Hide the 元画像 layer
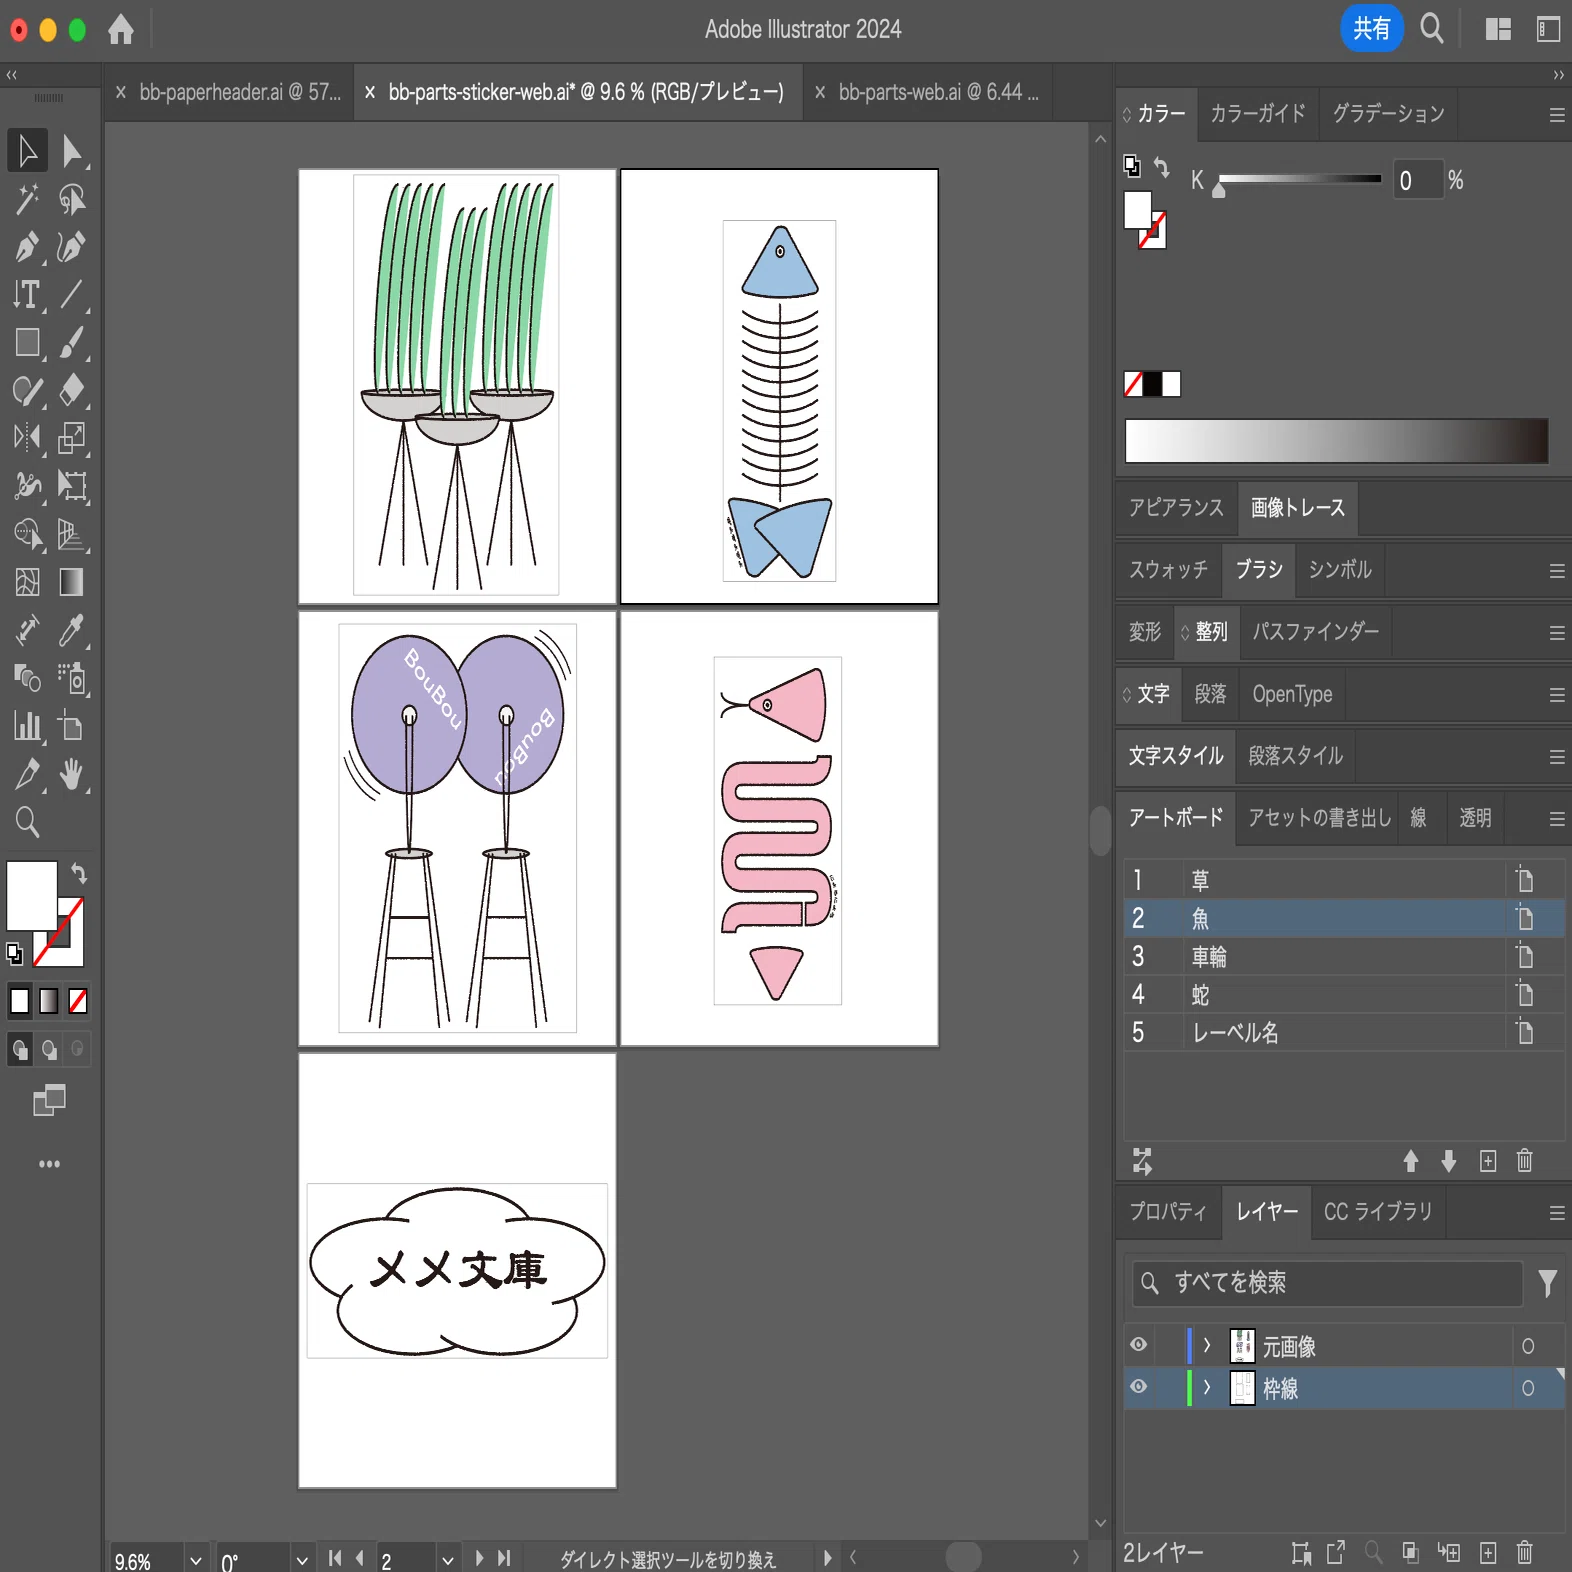 coord(1138,1345)
